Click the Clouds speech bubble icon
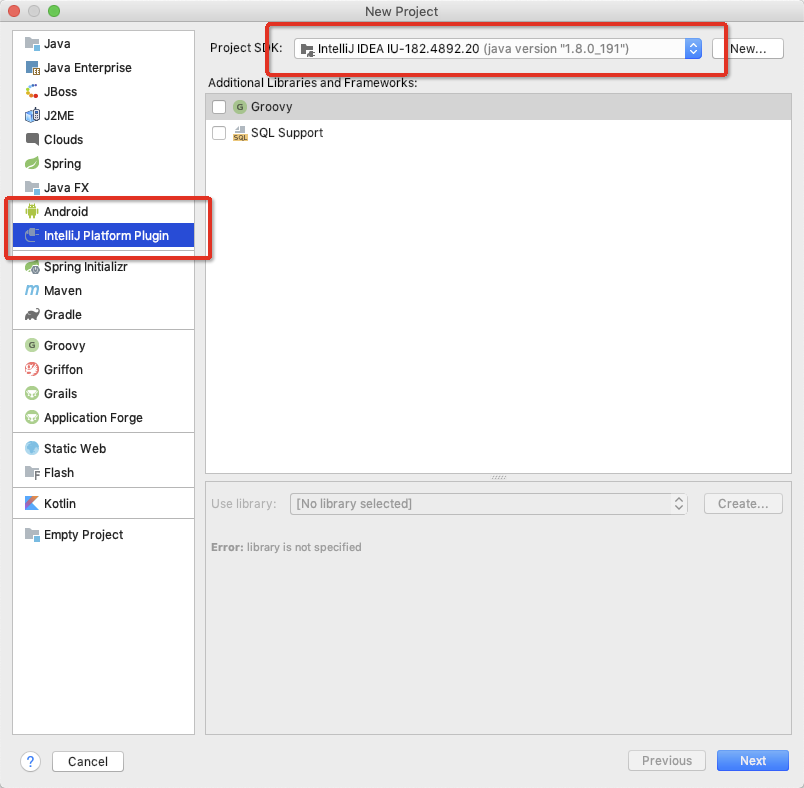Screen dimensions: 804x788 (32, 139)
